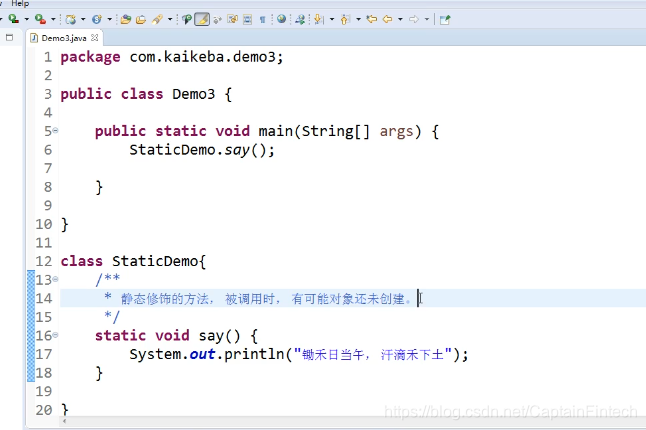This screenshot has width=646, height=430.
Task: Collapse the say method fold at line 16
Action: (x=55, y=335)
